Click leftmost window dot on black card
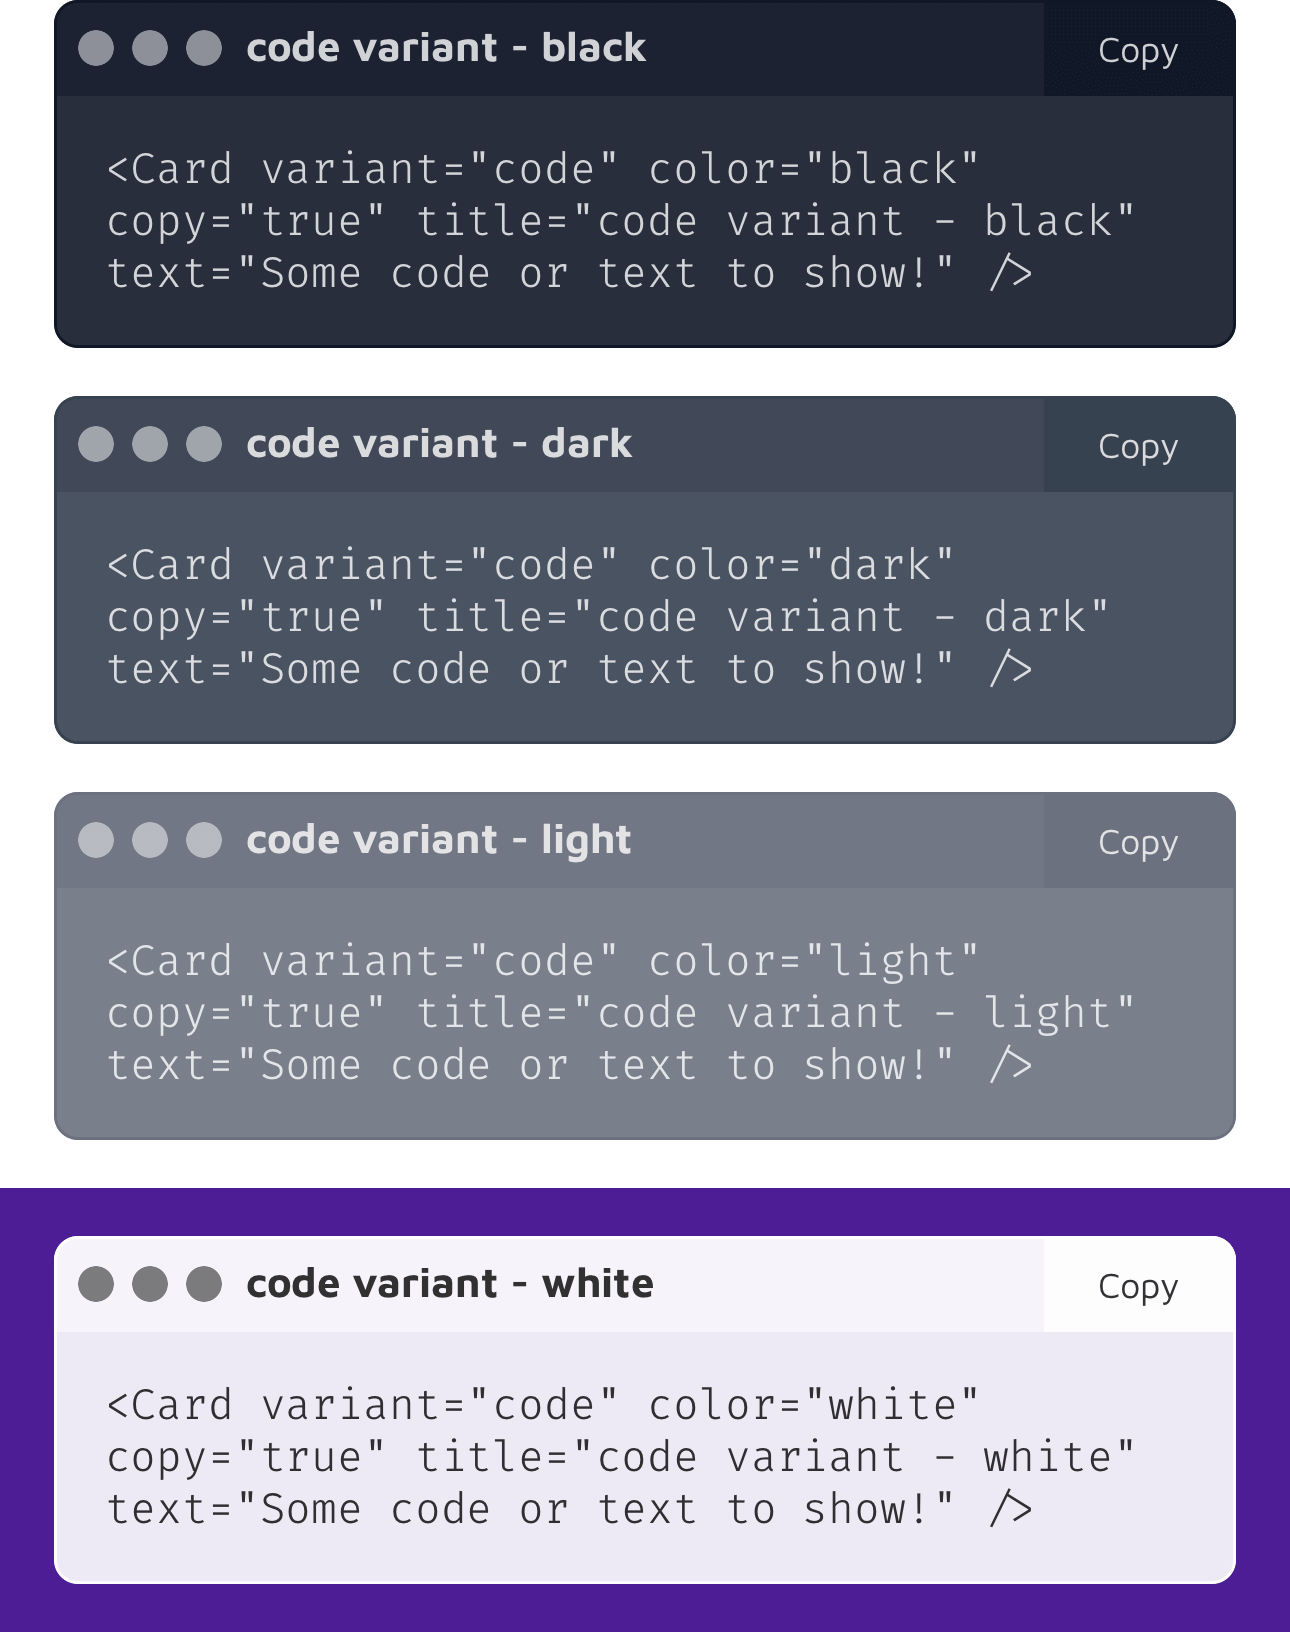1290x1632 pixels. tap(96, 48)
